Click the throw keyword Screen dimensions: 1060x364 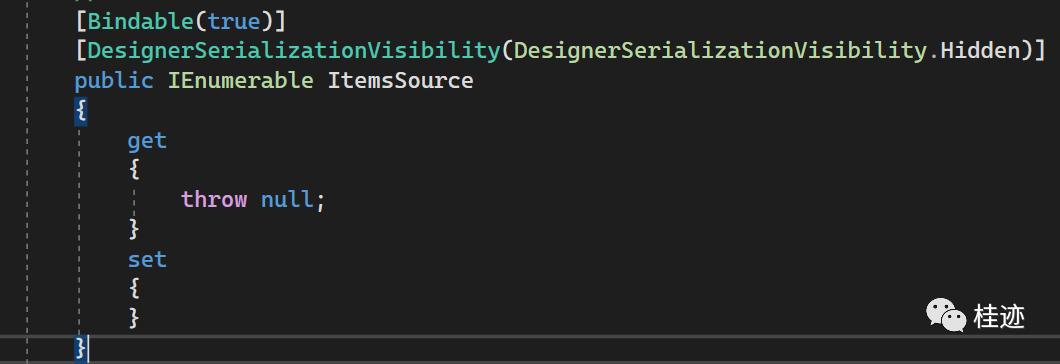(214, 200)
